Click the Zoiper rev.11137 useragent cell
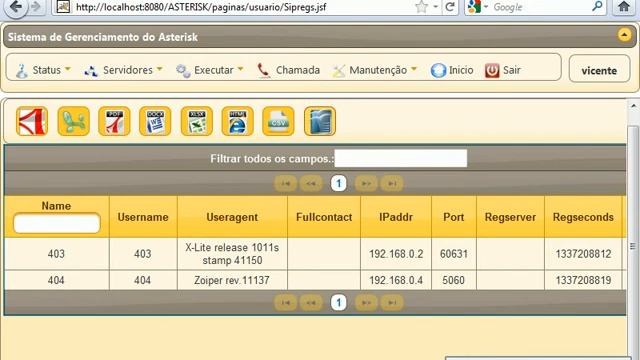640x360 pixels. click(232, 280)
